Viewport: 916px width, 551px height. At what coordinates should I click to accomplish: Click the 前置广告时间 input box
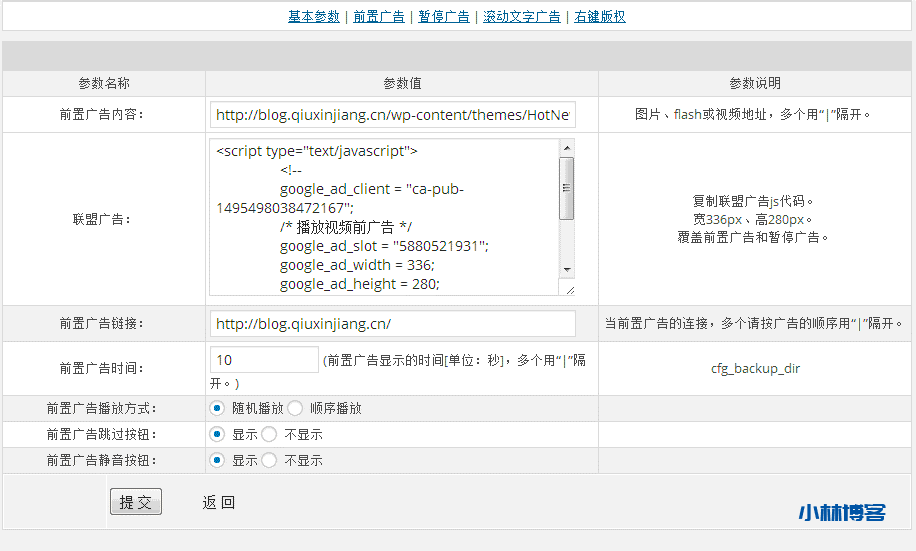[x=264, y=360]
